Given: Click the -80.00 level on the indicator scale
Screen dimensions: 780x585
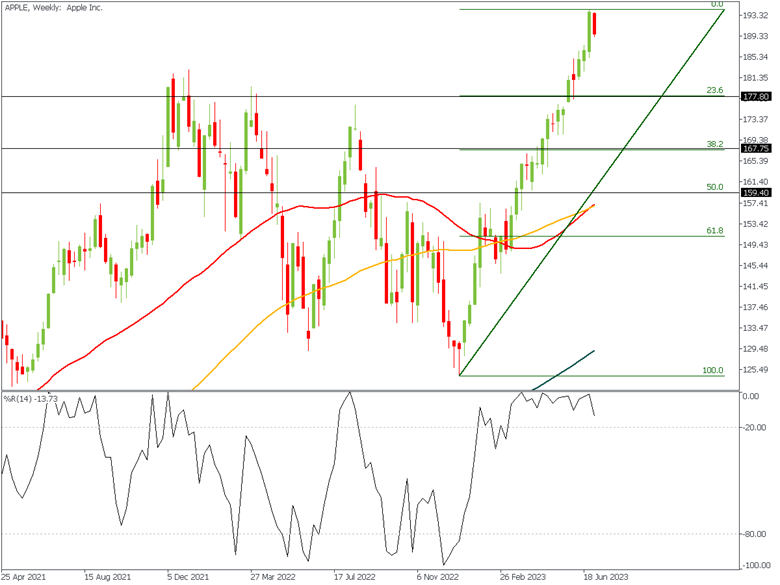Looking at the screenshot, I should click(x=754, y=534).
